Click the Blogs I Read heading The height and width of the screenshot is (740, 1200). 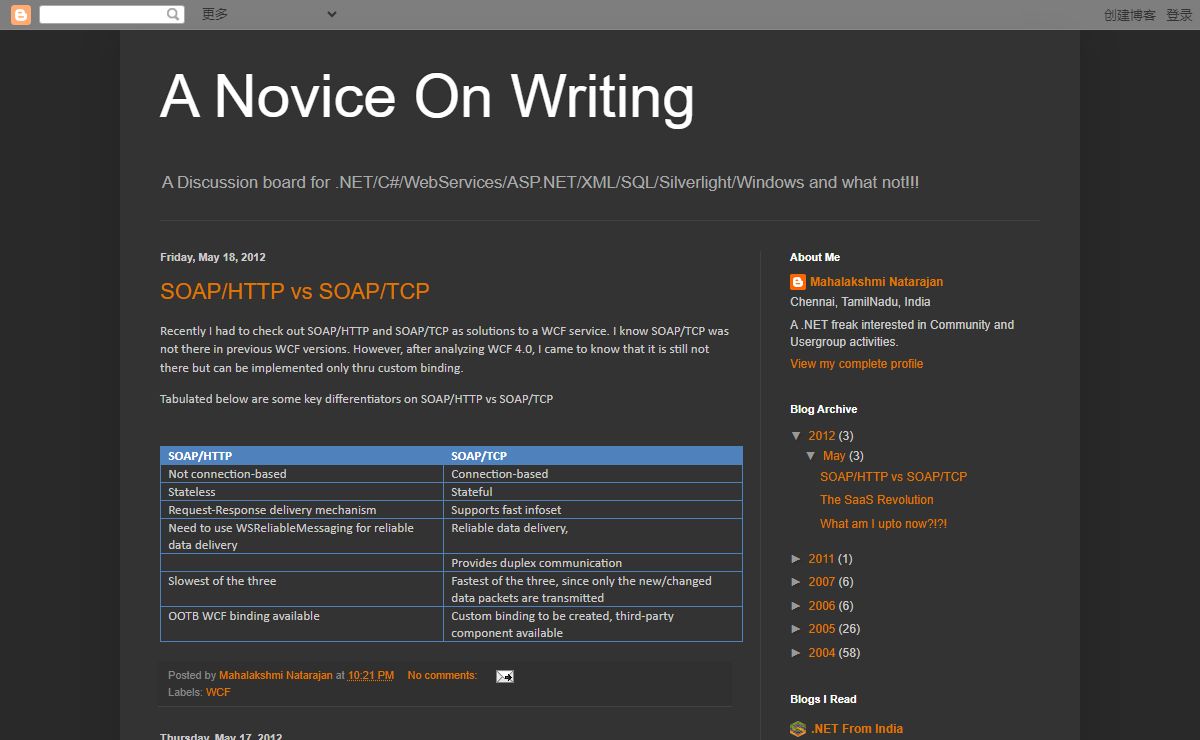tap(823, 699)
